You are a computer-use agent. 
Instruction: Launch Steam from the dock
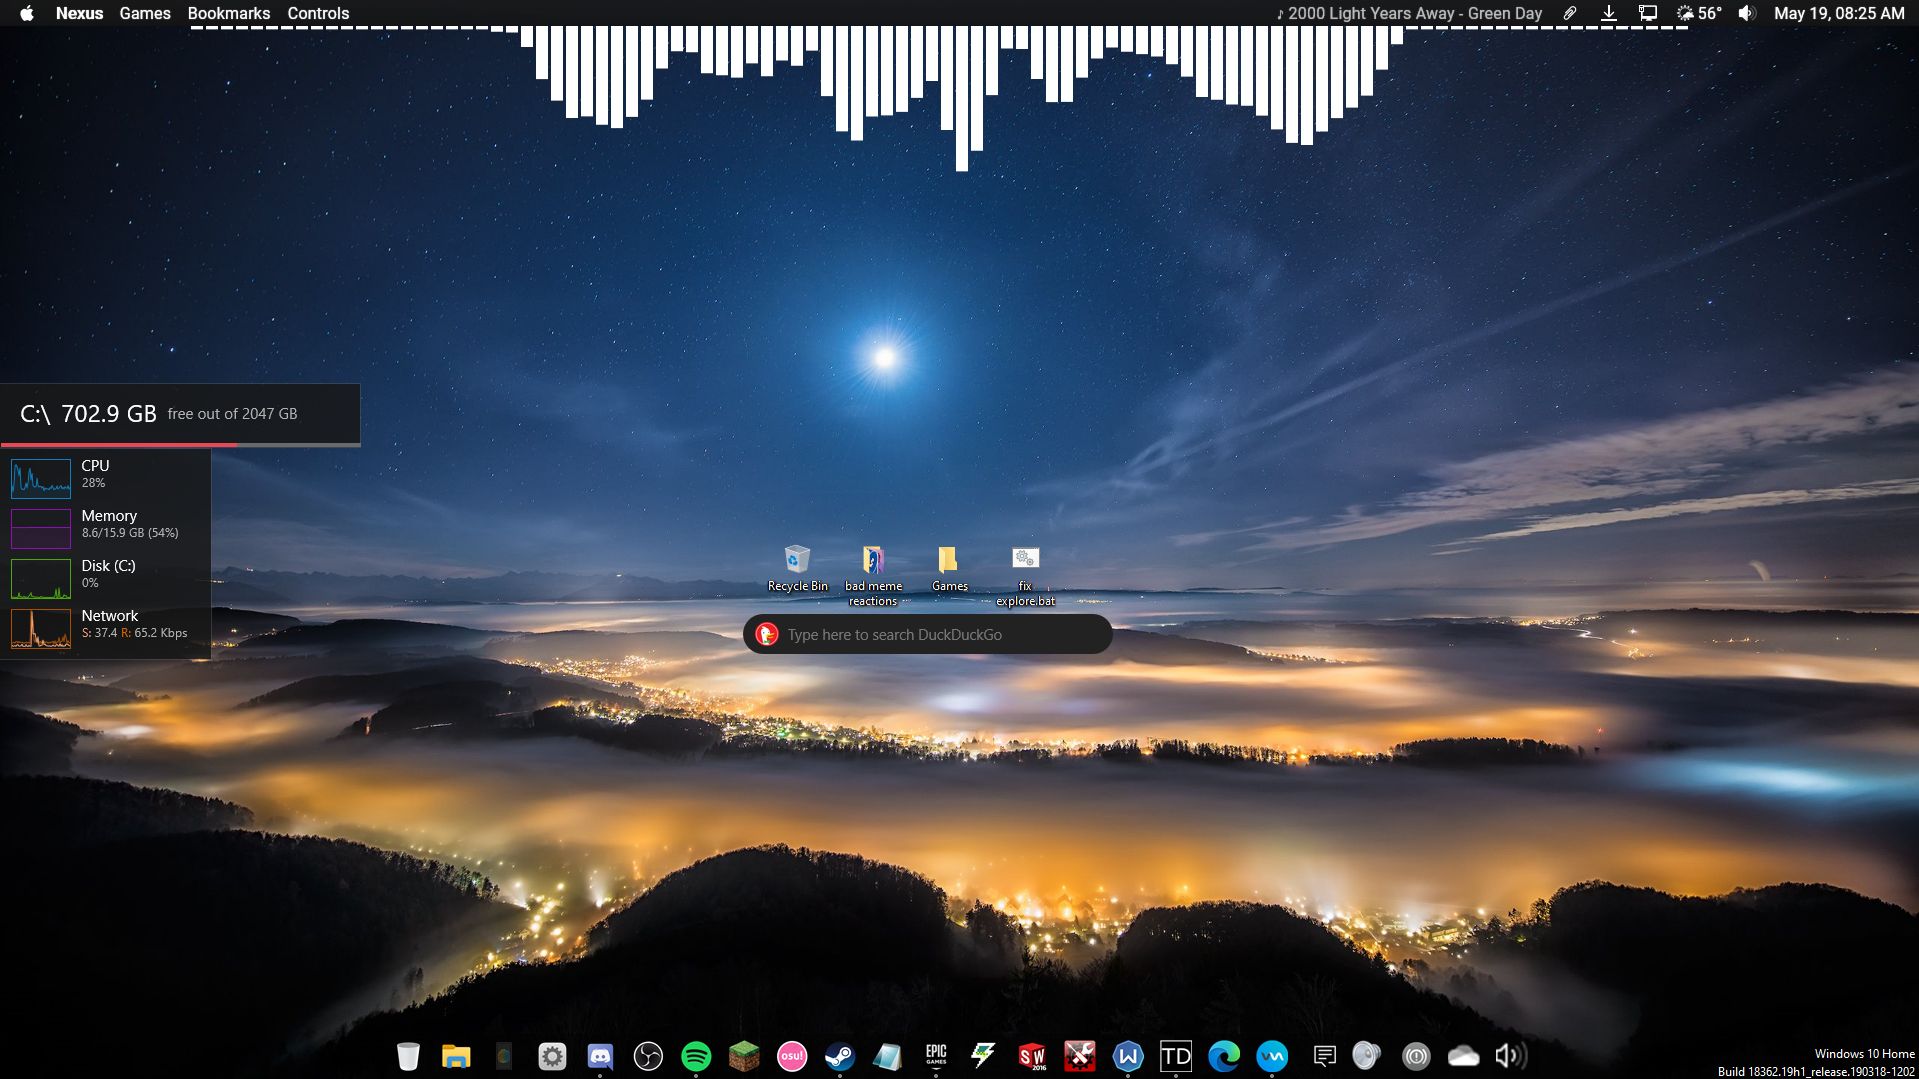coord(838,1056)
